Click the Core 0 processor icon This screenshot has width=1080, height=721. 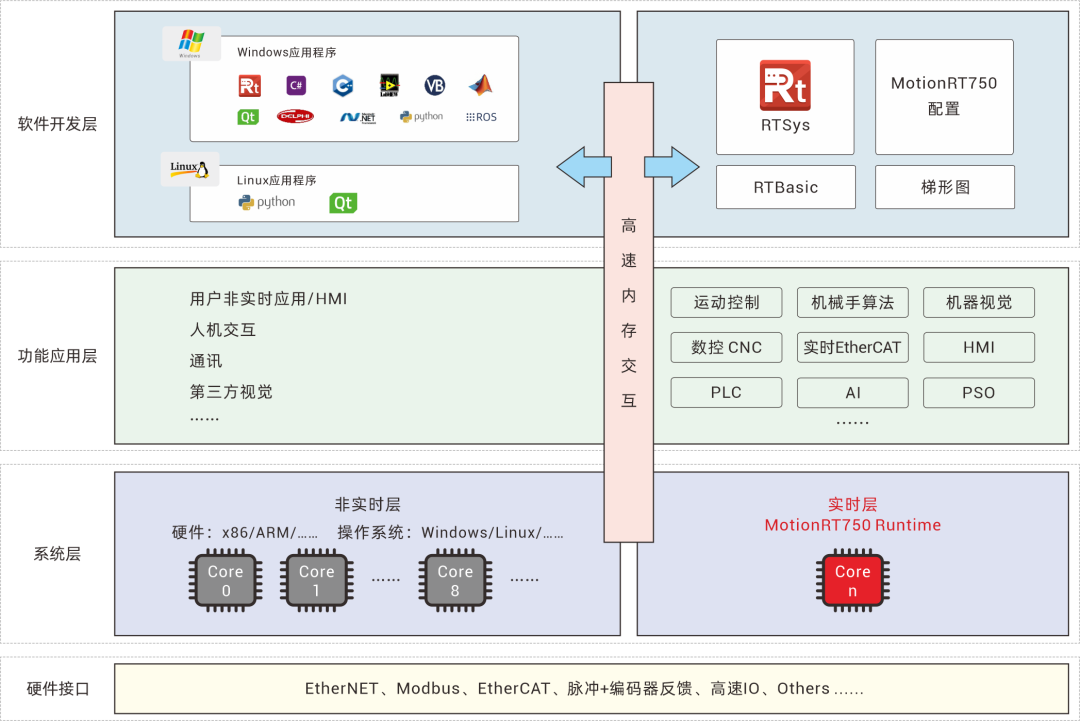coord(225,580)
